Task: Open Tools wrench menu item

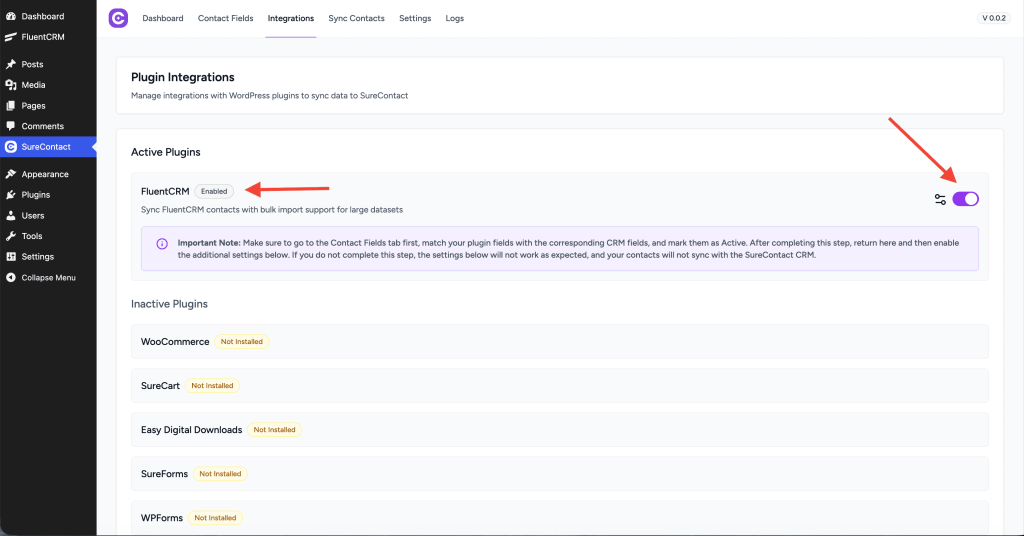Action: (x=31, y=236)
